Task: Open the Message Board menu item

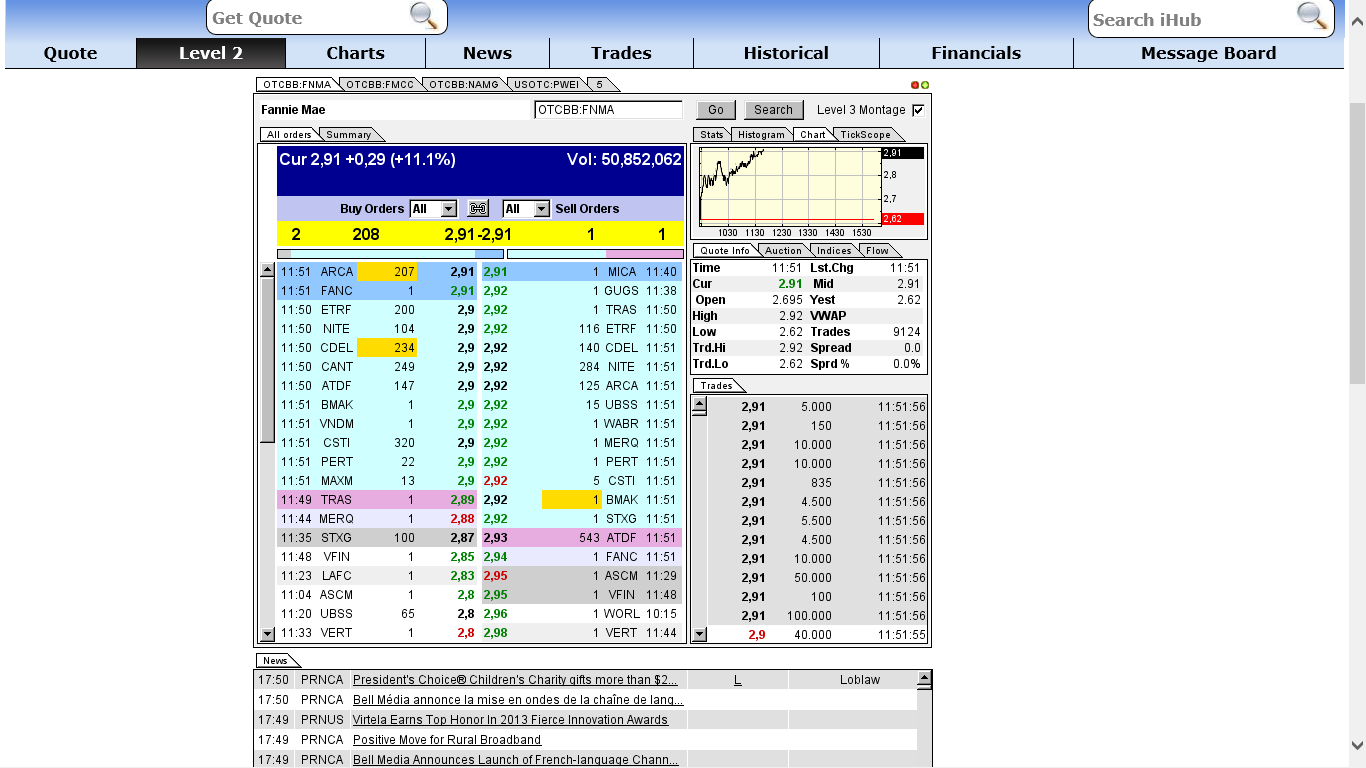Action: coord(1208,53)
